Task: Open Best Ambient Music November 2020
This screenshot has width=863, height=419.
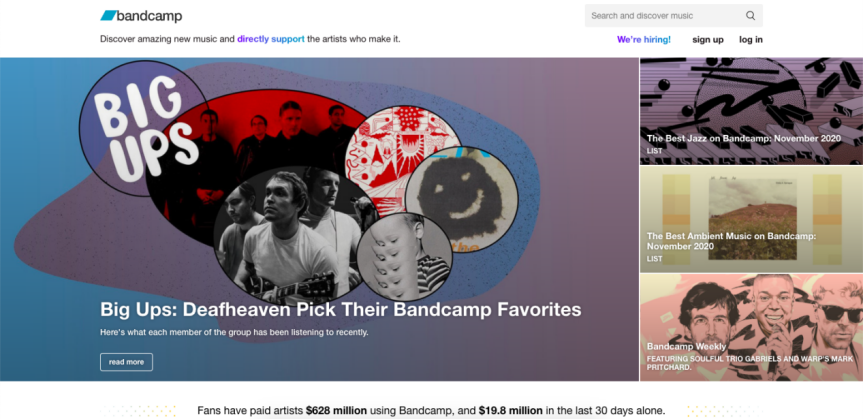Action: coord(731,241)
